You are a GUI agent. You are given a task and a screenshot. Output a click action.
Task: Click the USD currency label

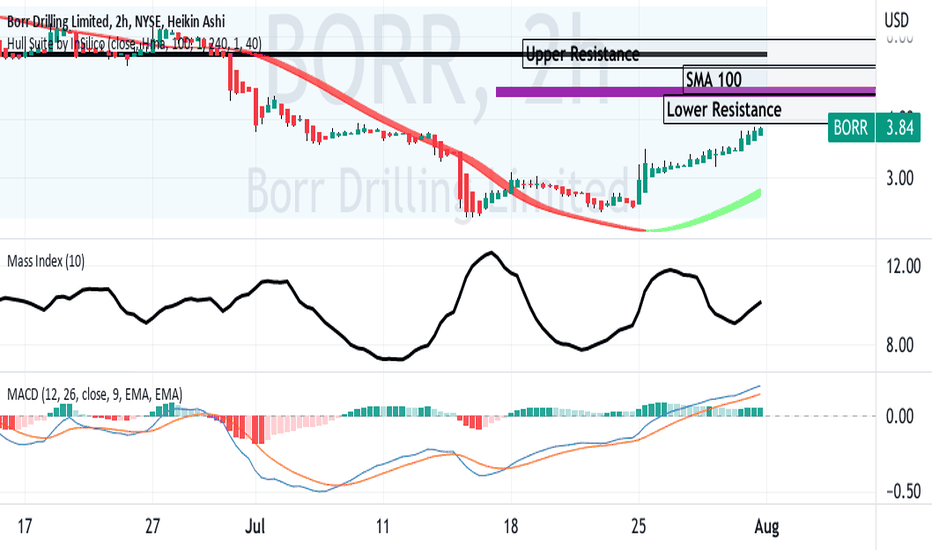tap(896, 21)
